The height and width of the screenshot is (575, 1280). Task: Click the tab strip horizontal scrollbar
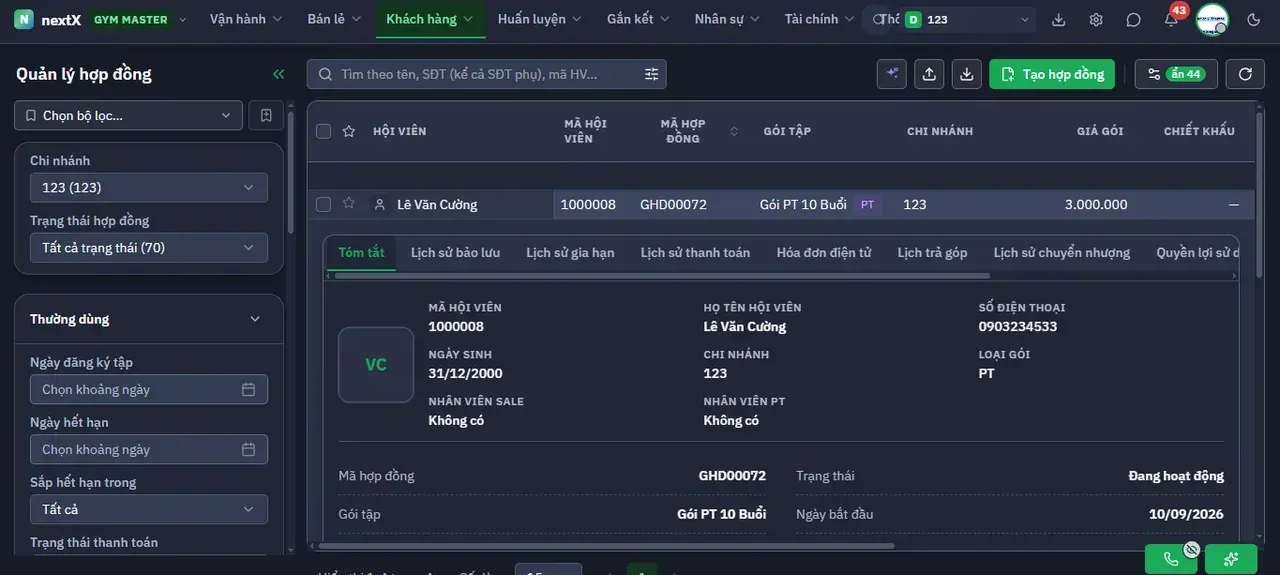click(660, 276)
